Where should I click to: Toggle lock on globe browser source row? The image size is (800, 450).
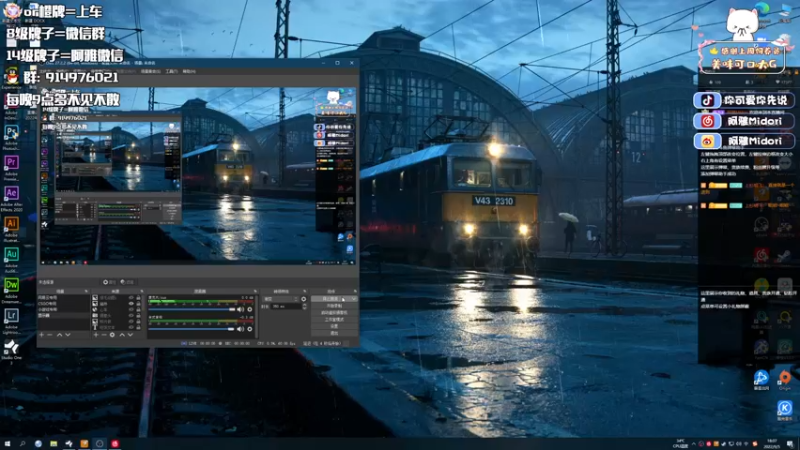pyautogui.click(x=138, y=310)
